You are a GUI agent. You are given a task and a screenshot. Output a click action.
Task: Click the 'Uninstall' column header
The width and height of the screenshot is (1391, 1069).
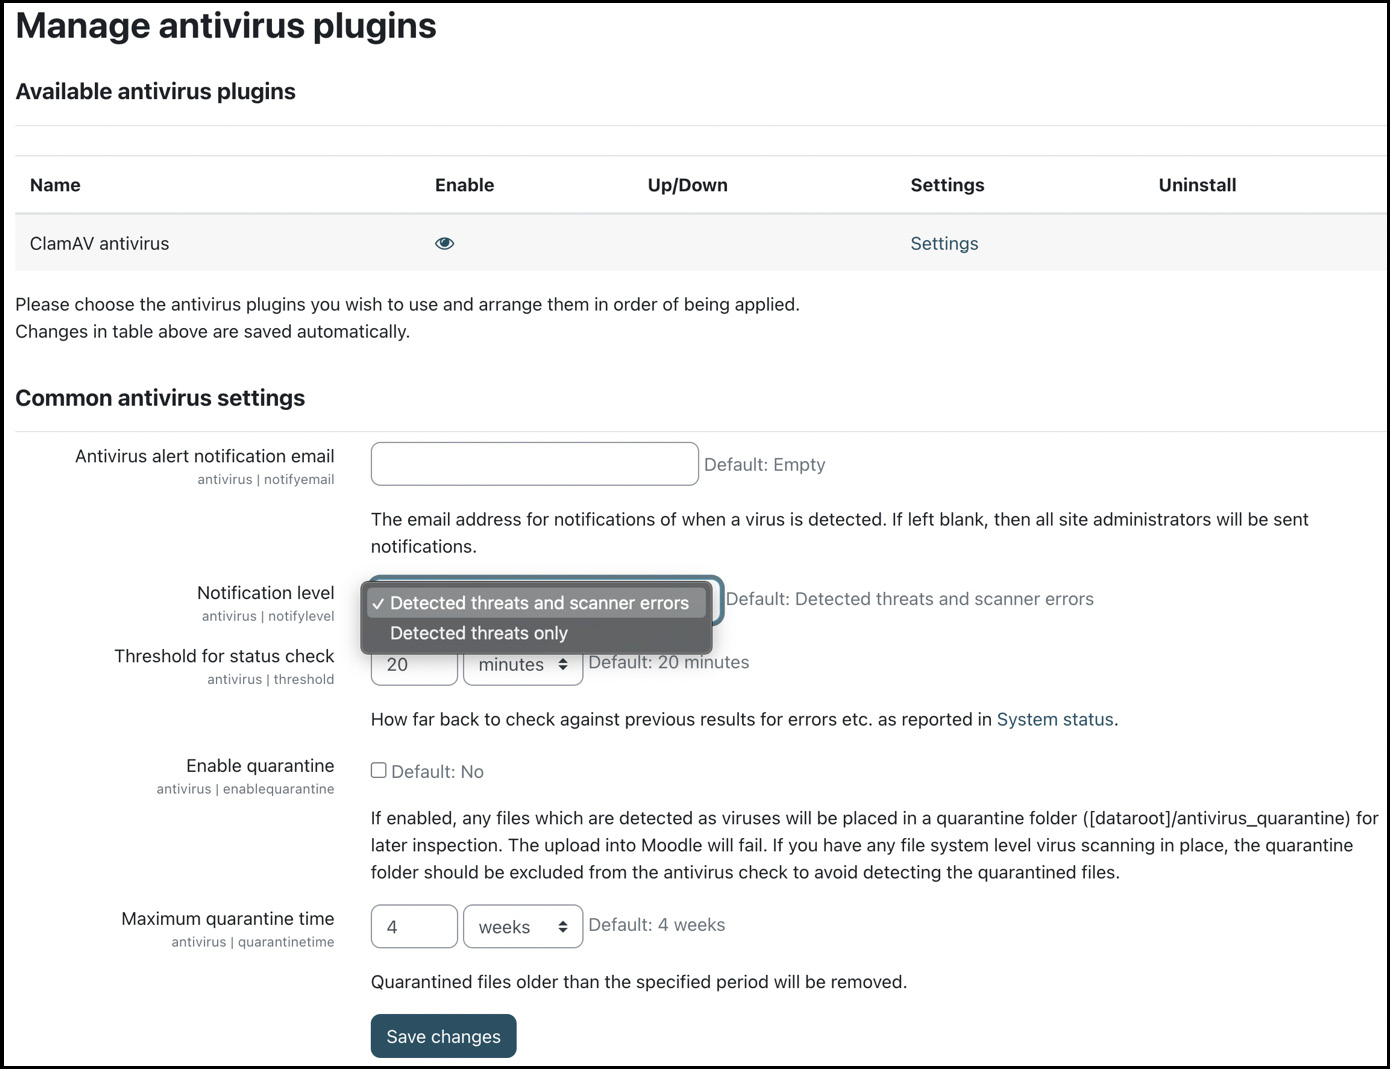point(1197,185)
